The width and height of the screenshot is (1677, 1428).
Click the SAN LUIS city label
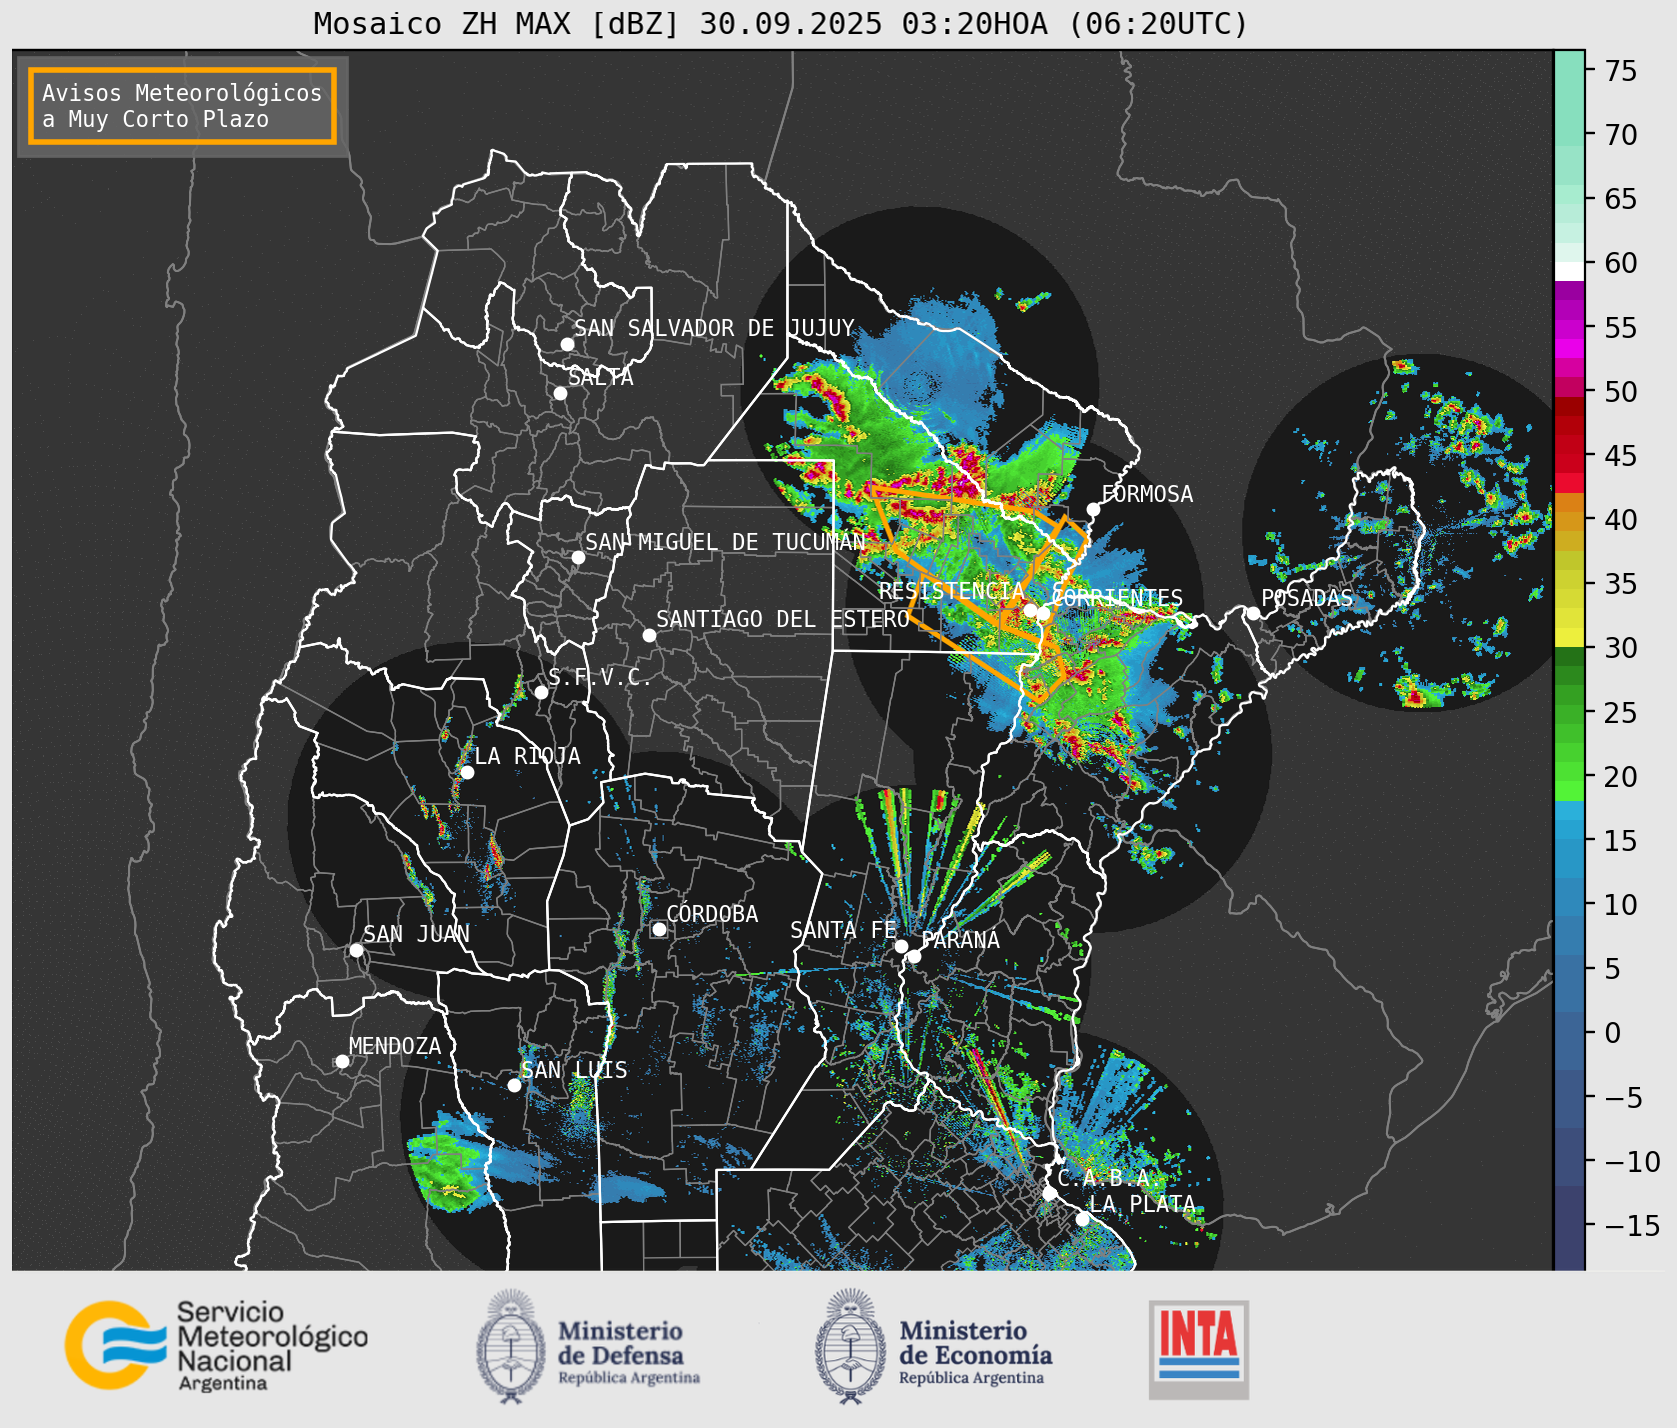point(575,1070)
